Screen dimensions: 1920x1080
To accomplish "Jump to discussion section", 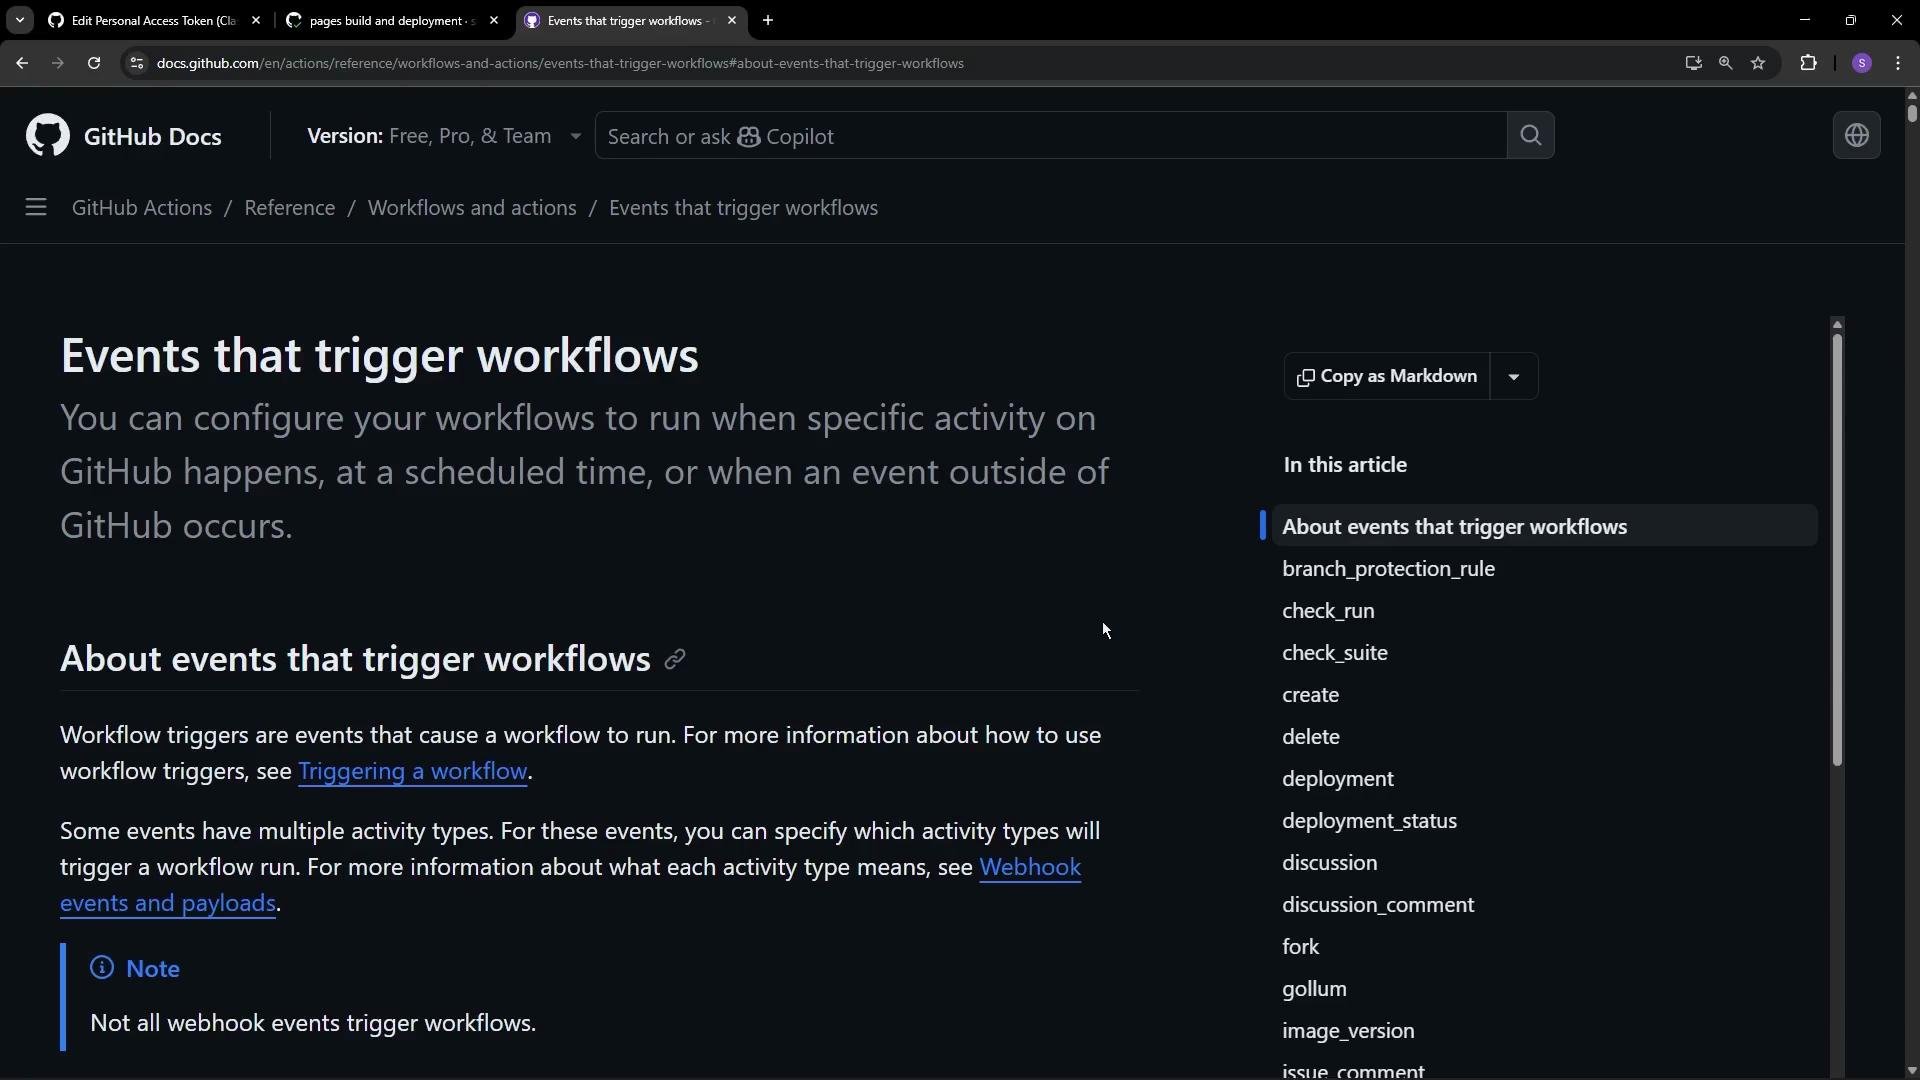I will tap(1329, 863).
